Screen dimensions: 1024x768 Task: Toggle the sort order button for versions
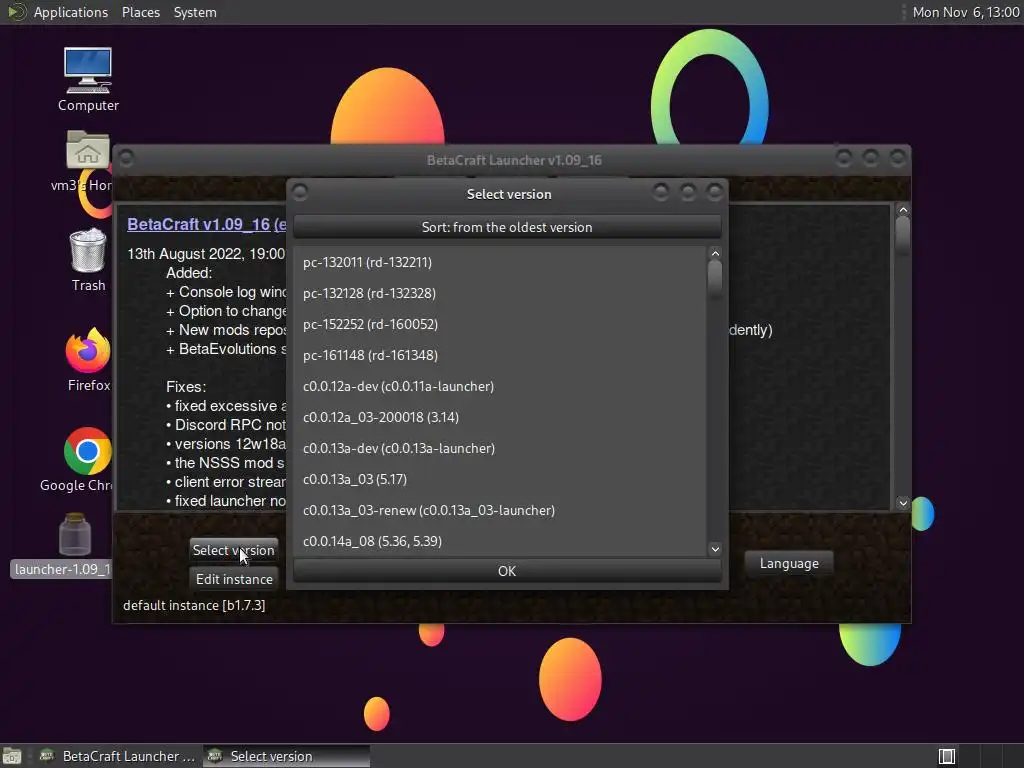[x=507, y=227]
